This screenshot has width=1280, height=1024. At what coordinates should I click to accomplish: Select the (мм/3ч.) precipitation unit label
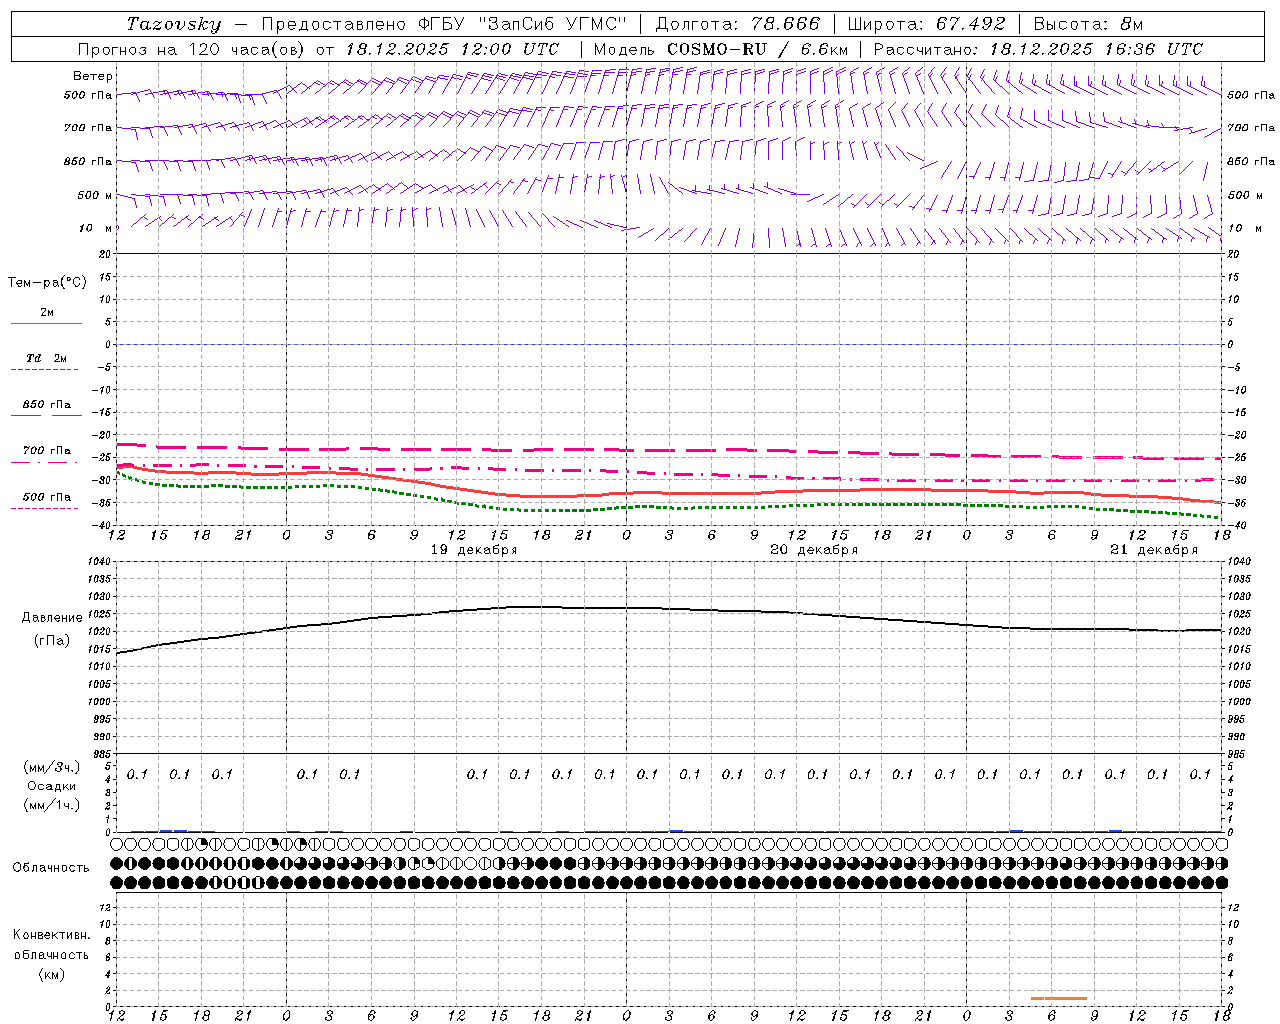point(52,767)
